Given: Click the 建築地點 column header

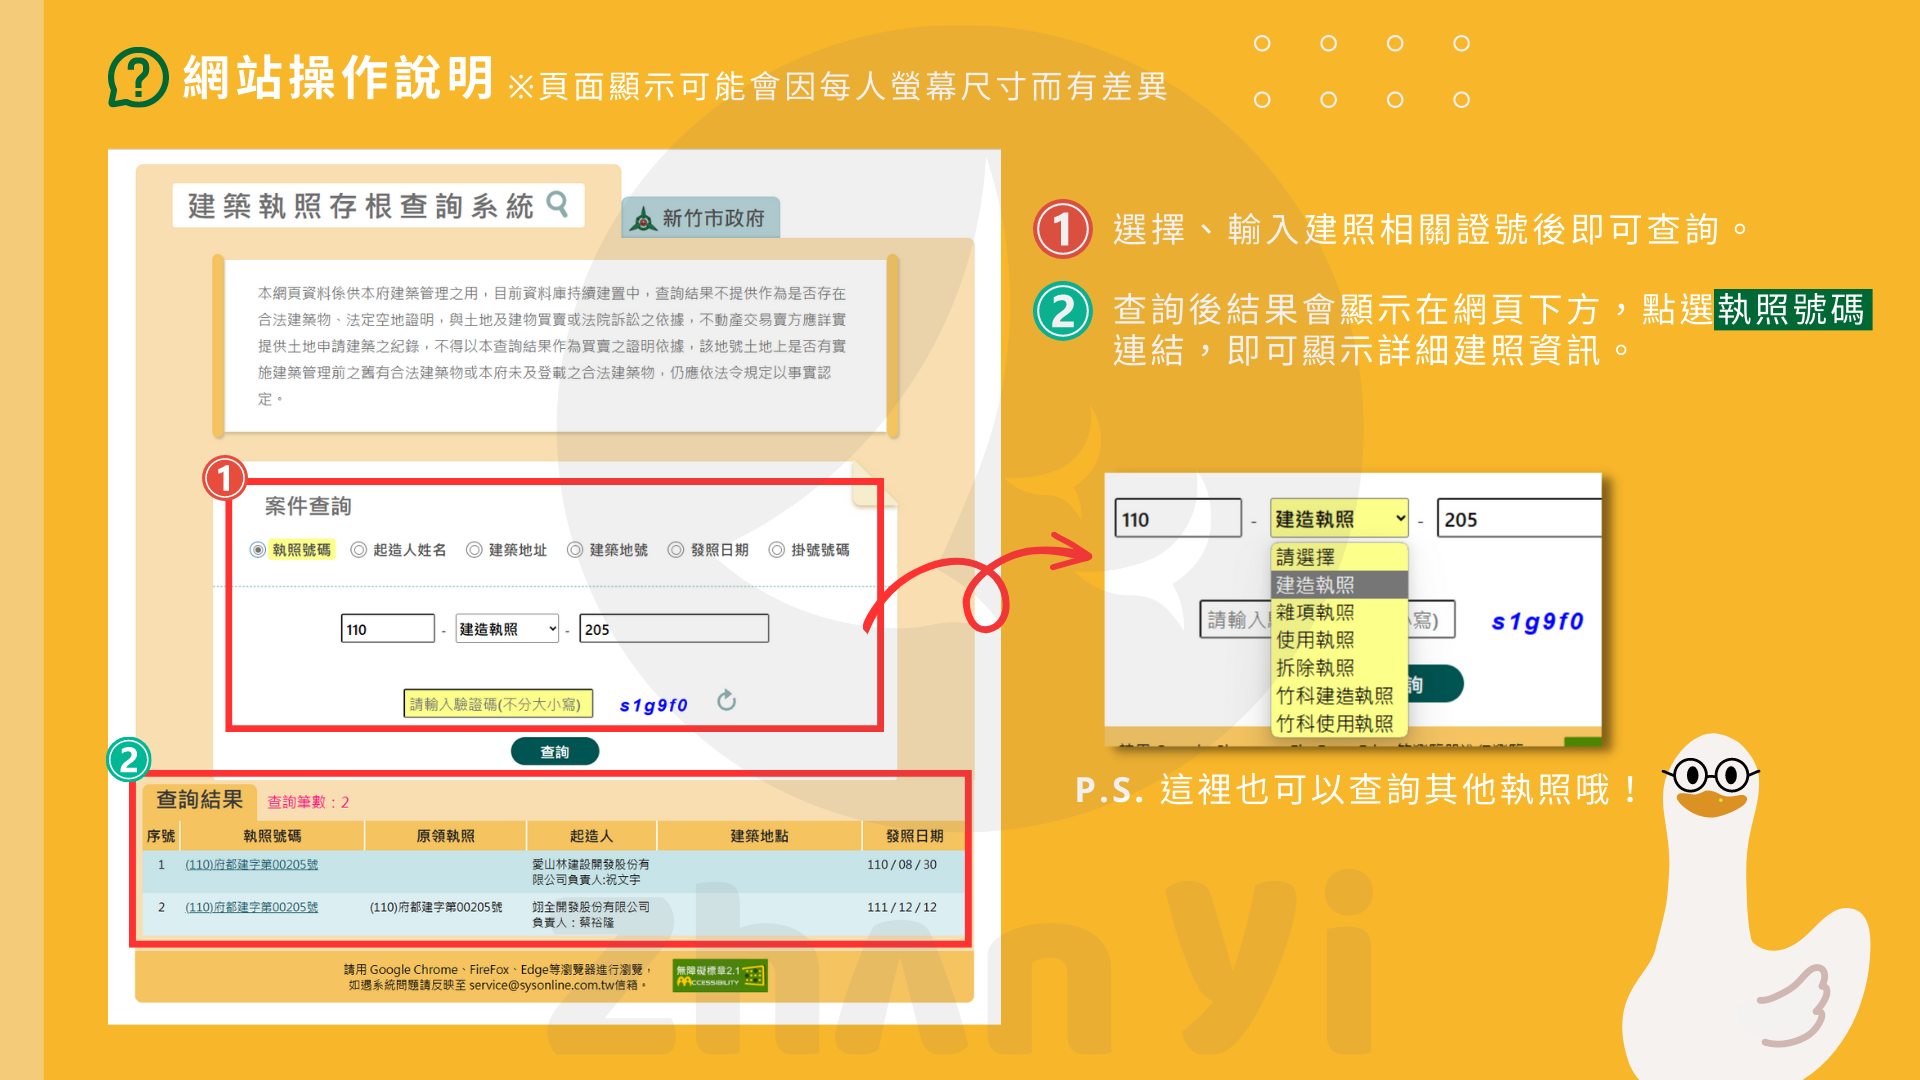Looking at the screenshot, I should (x=759, y=836).
